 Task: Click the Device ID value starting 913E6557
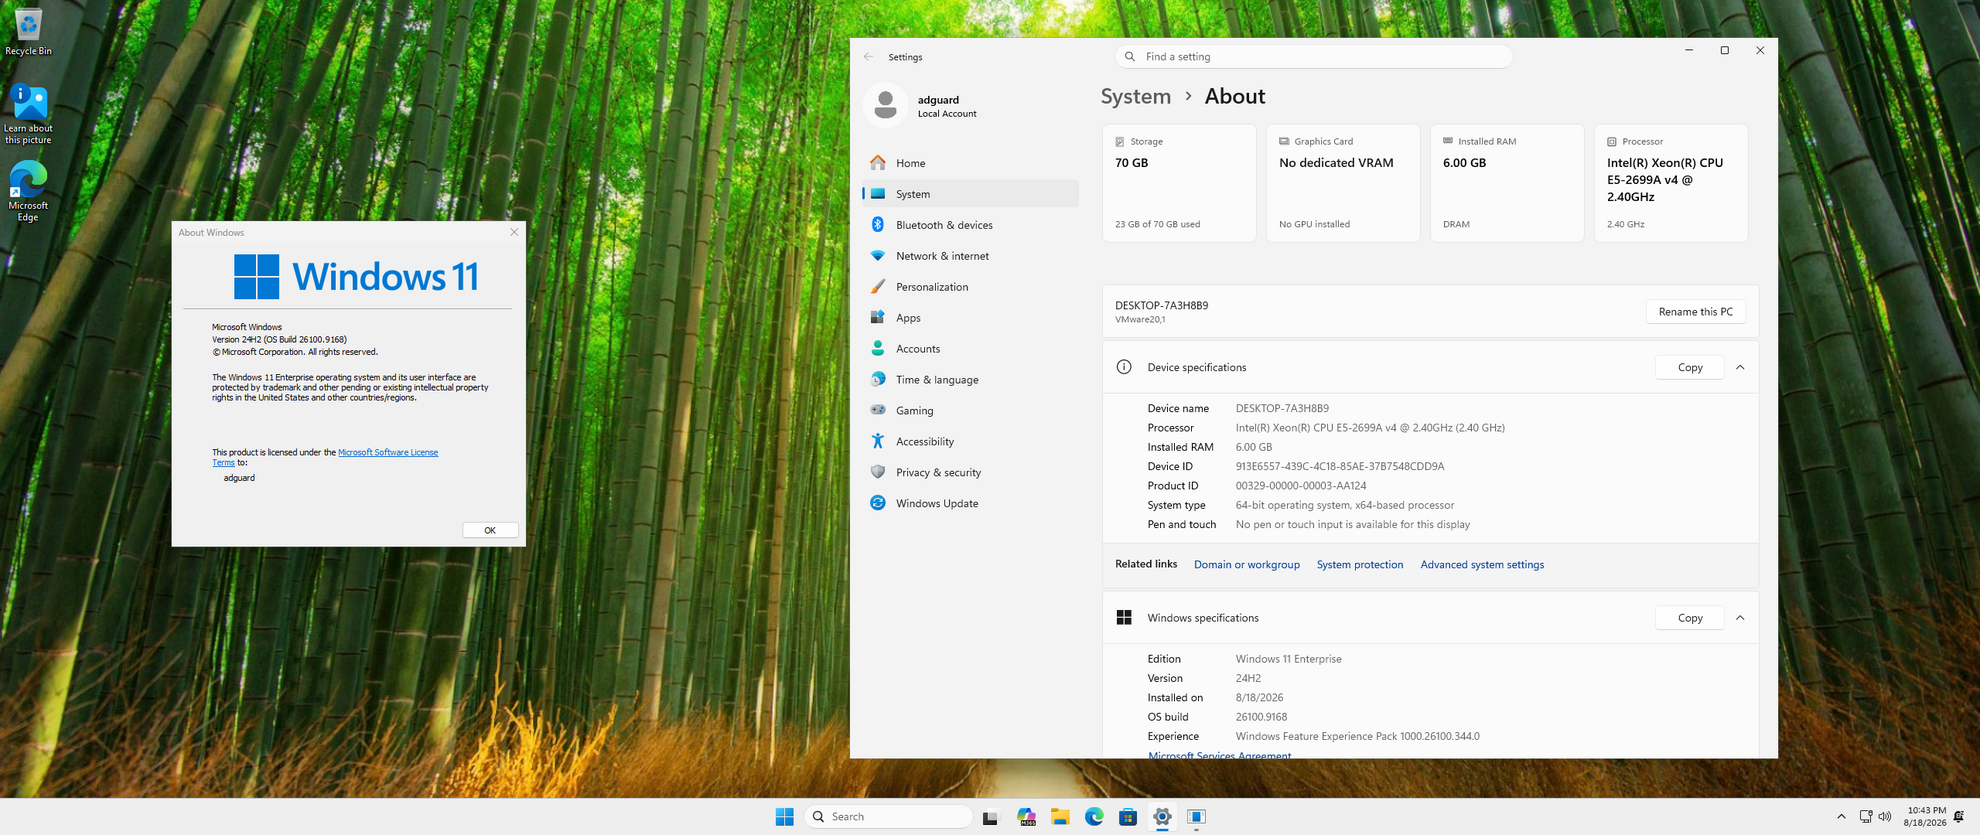pos(1340,467)
